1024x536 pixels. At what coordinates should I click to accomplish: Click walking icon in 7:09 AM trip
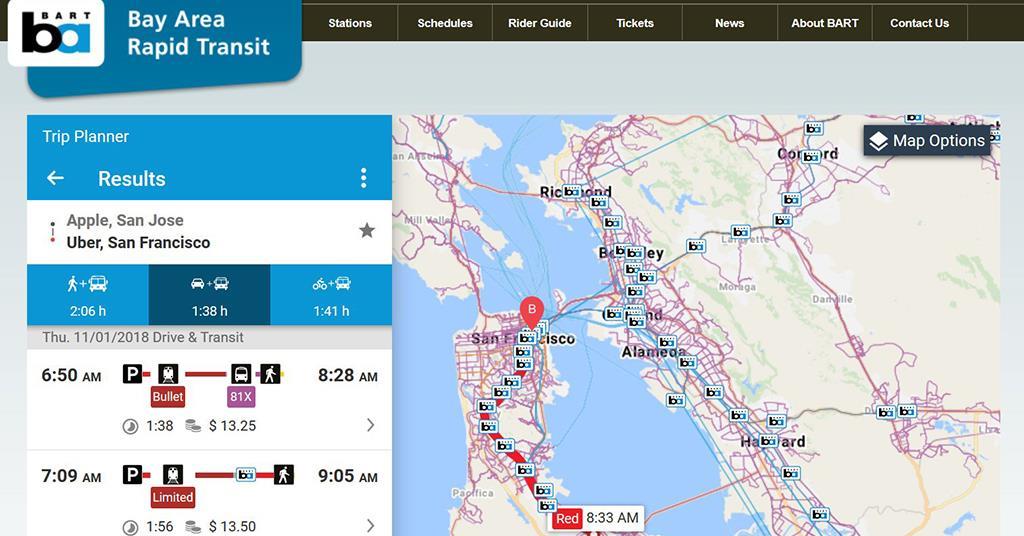click(283, 475)
